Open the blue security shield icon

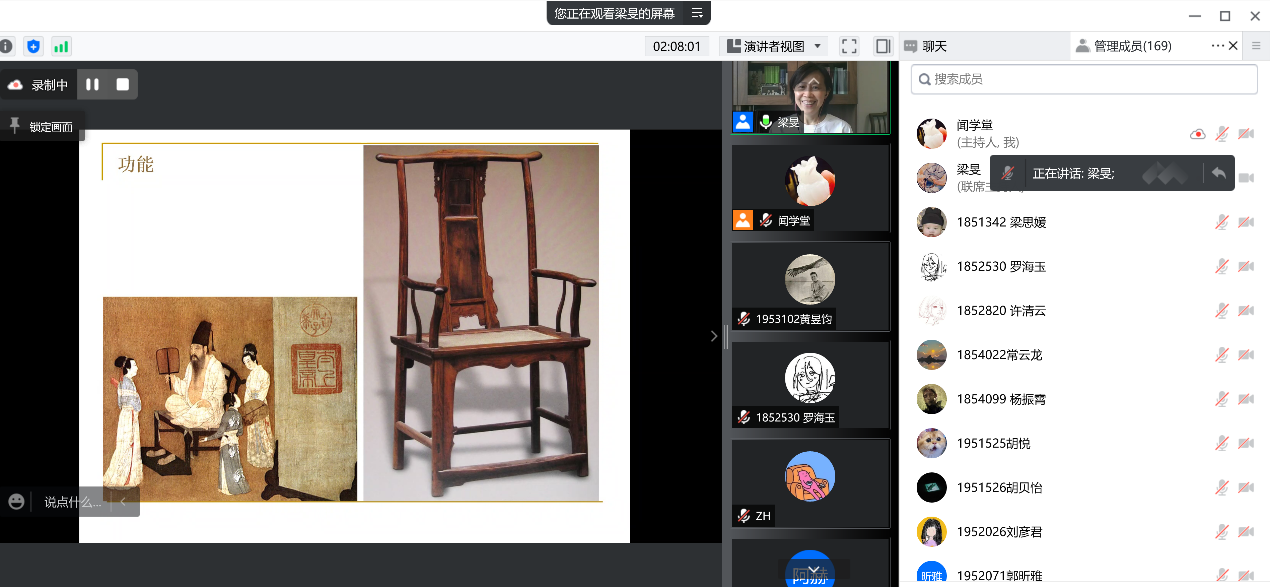[x=34, y=46]
